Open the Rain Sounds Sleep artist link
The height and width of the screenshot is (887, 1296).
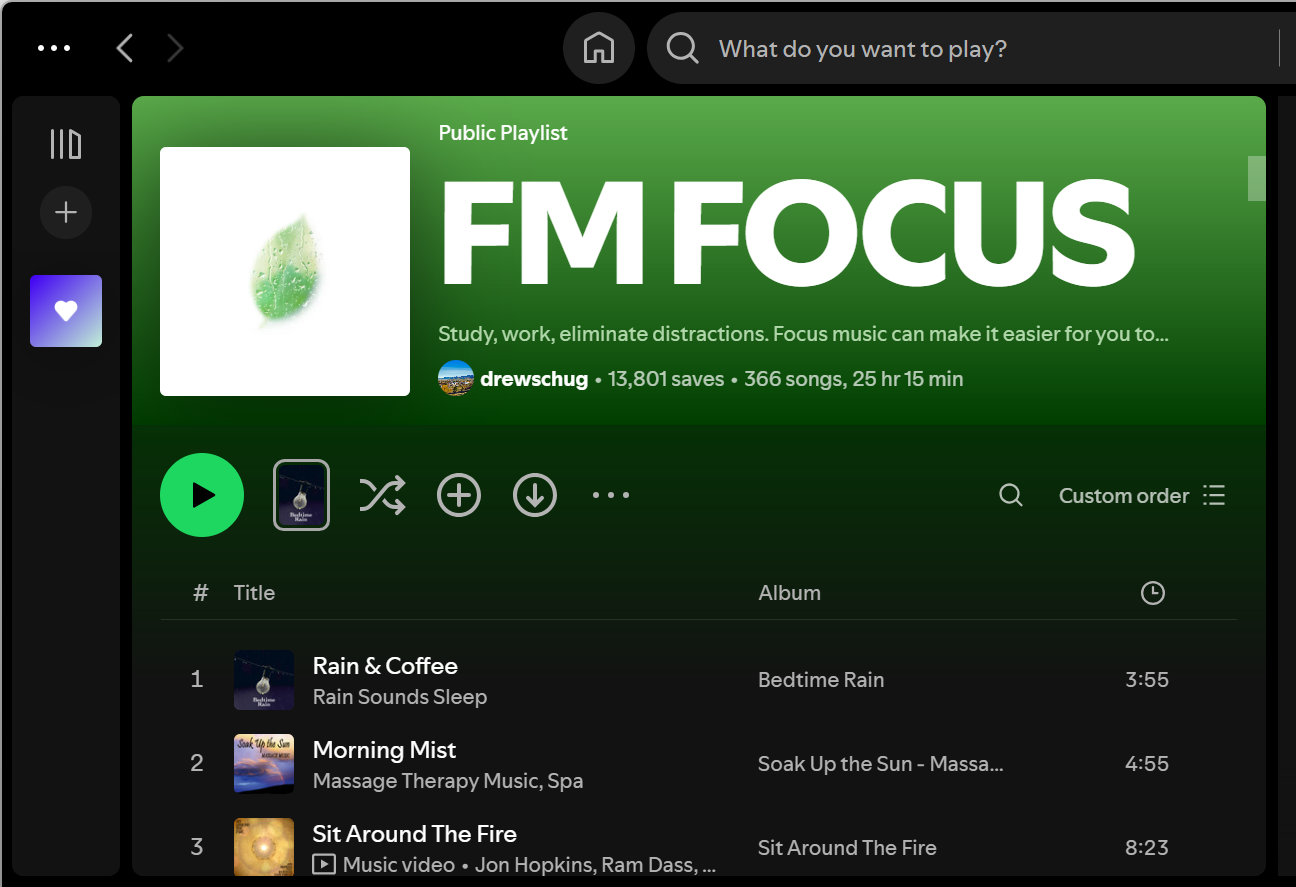tap(400, 697)
